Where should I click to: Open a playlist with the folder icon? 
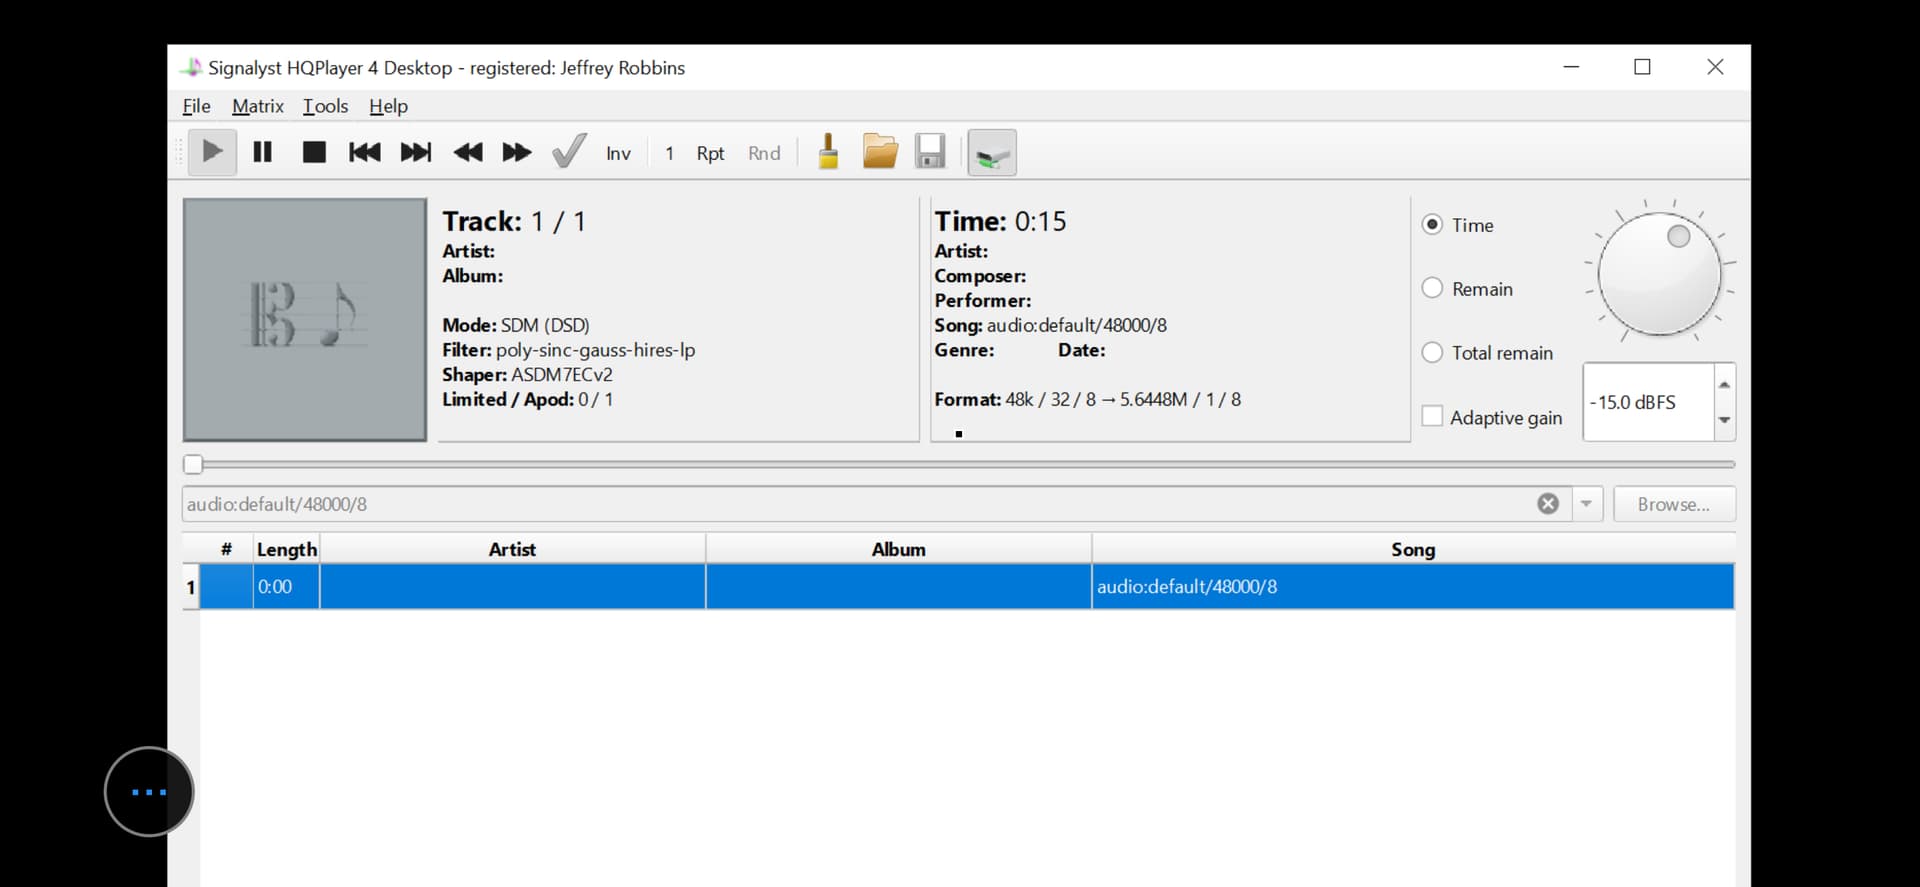click(x=880, y=152)
